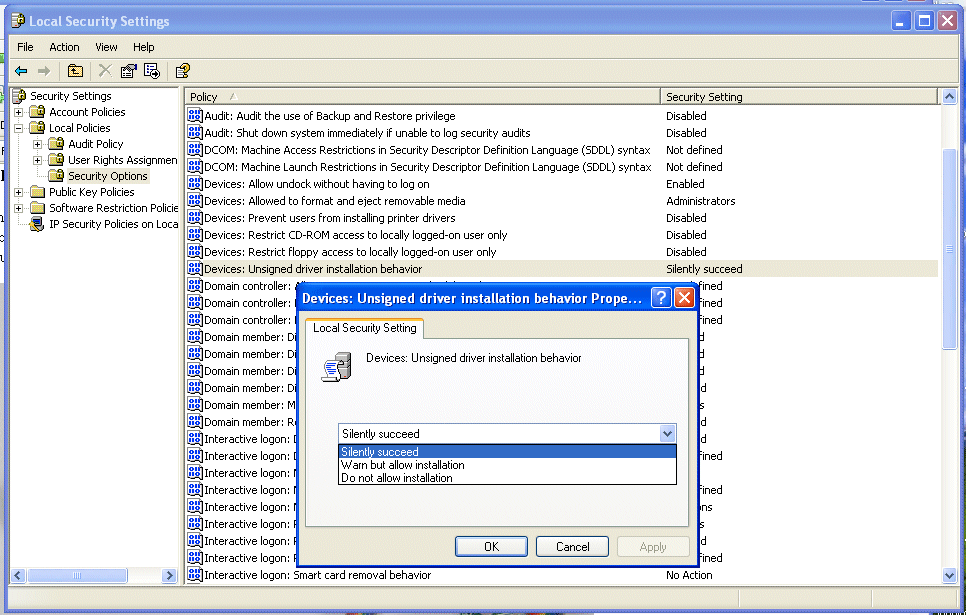Collapse the Local Policies tree node
Screen dimensions: 966x615
[x=18, y=127]
